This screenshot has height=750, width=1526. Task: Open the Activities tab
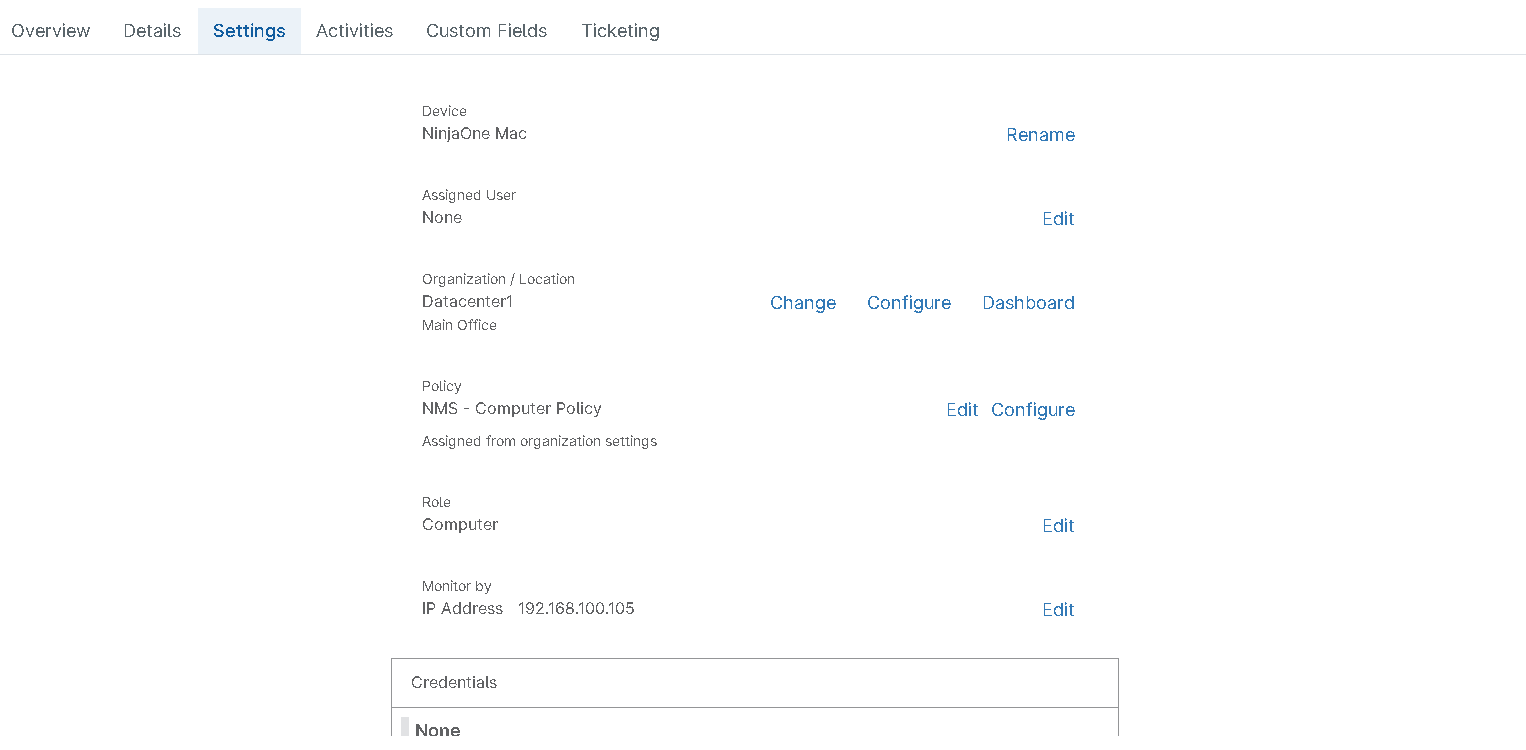pyautogui.click(x=354, y=30)
